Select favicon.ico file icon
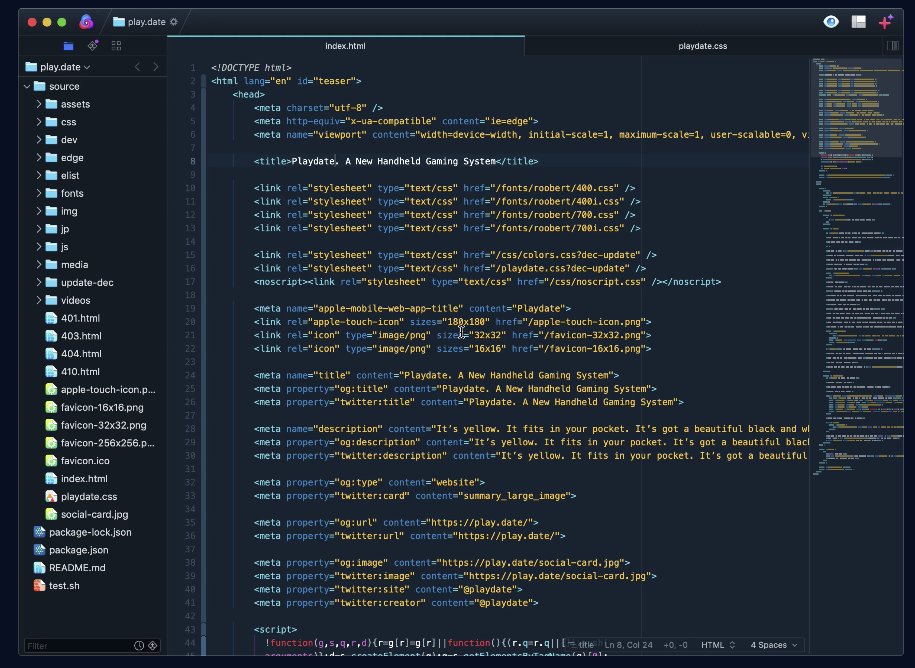The height and width of the screenshot is (668, 915). pos(51,461)
